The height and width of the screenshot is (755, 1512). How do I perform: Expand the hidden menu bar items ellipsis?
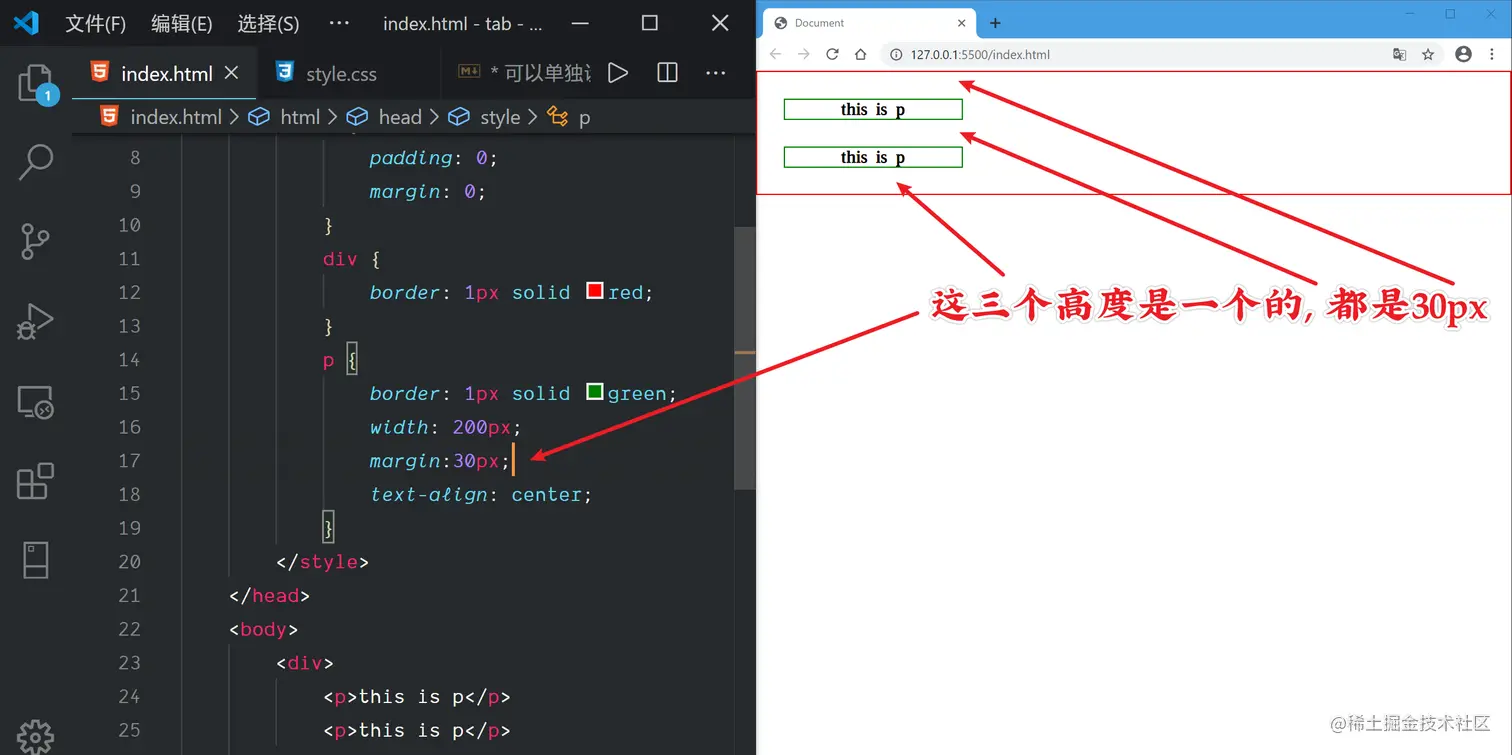[339, 23]
